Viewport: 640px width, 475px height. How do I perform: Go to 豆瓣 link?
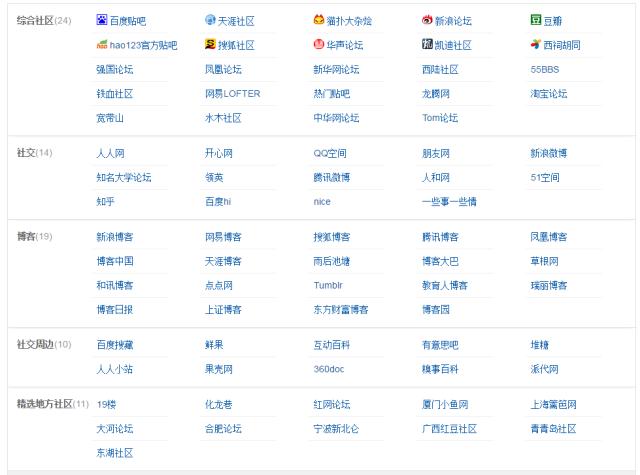tap(553, 21)
